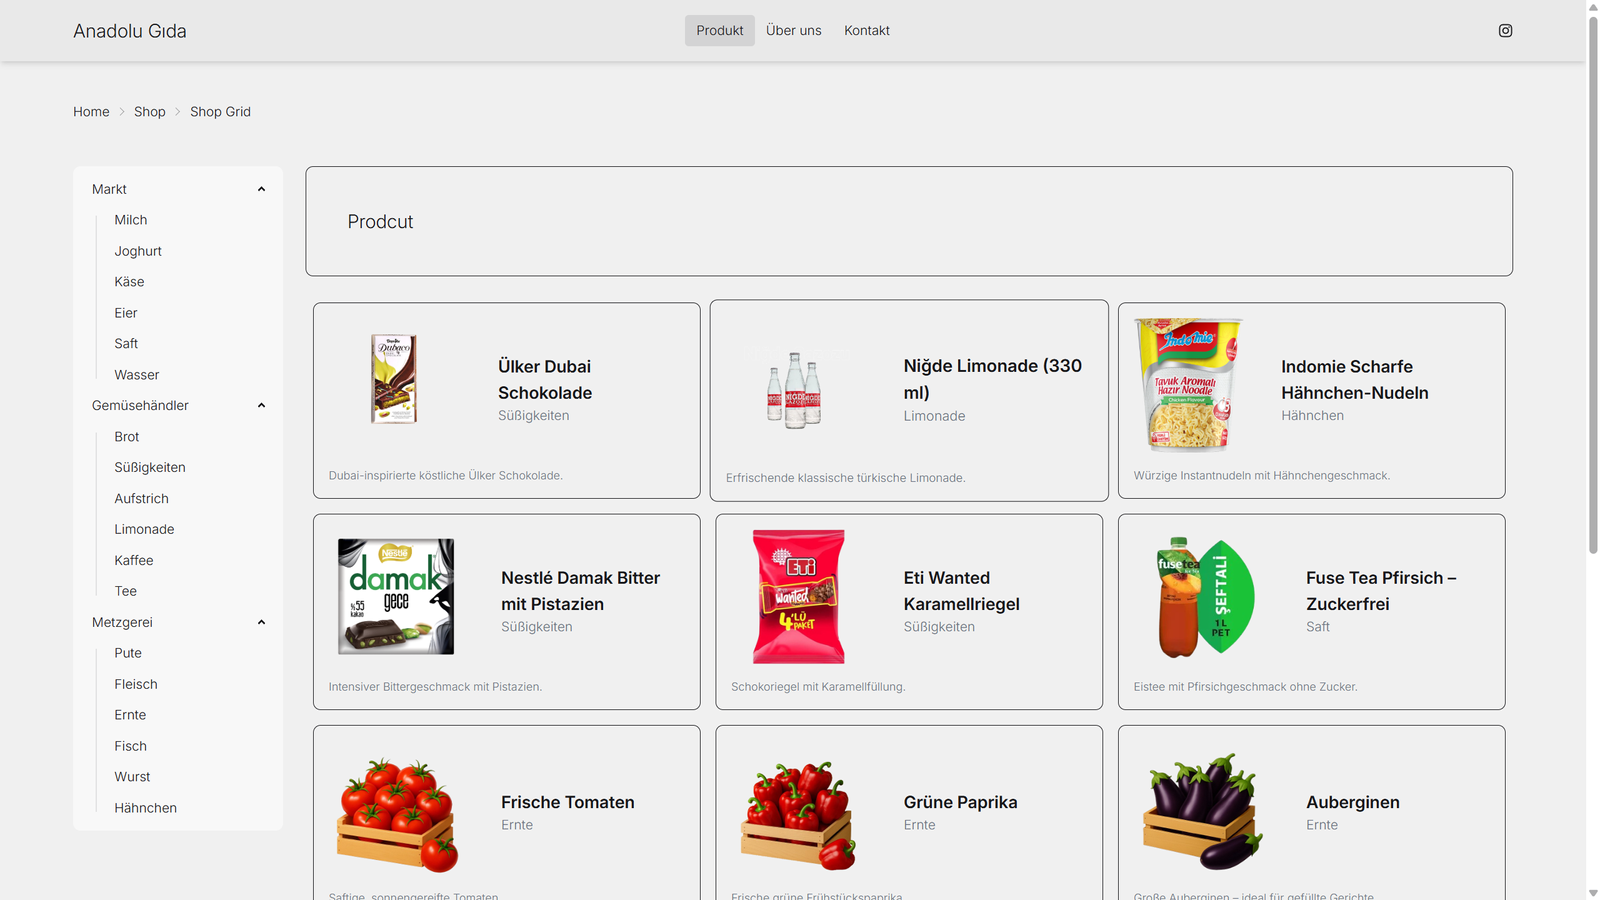Click the Ülker Dubai Schokolade product image

point(394,379)
